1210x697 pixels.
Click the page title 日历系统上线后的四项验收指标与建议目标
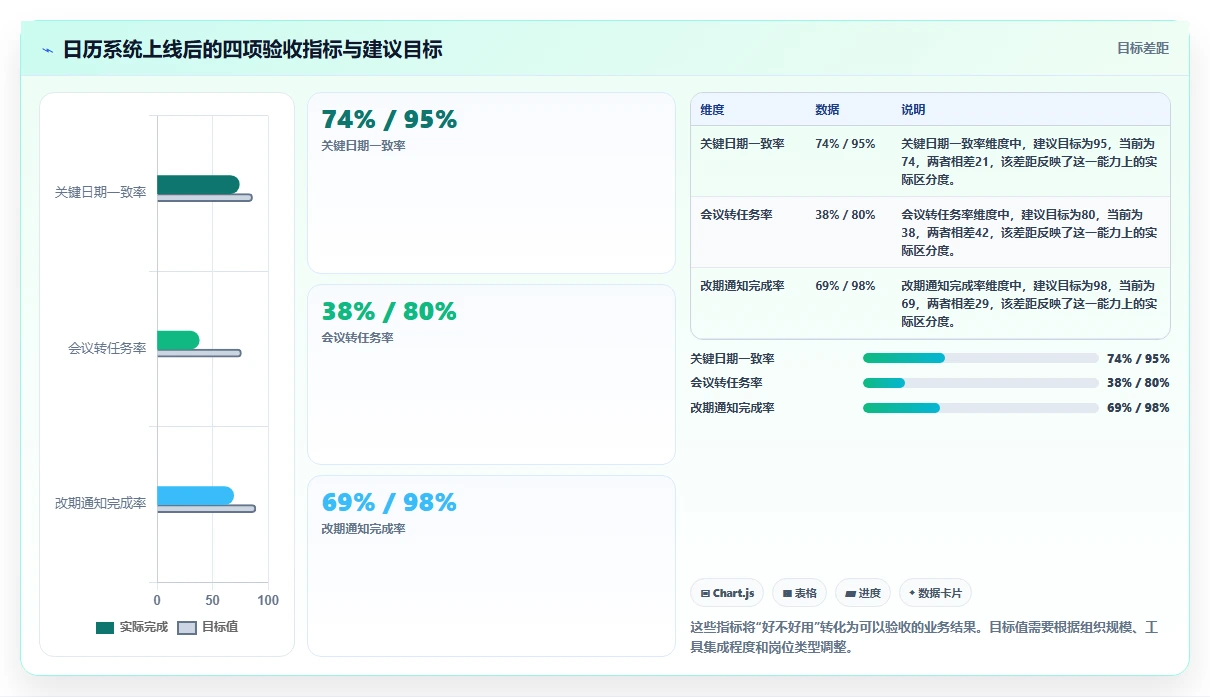pos(252,50)
